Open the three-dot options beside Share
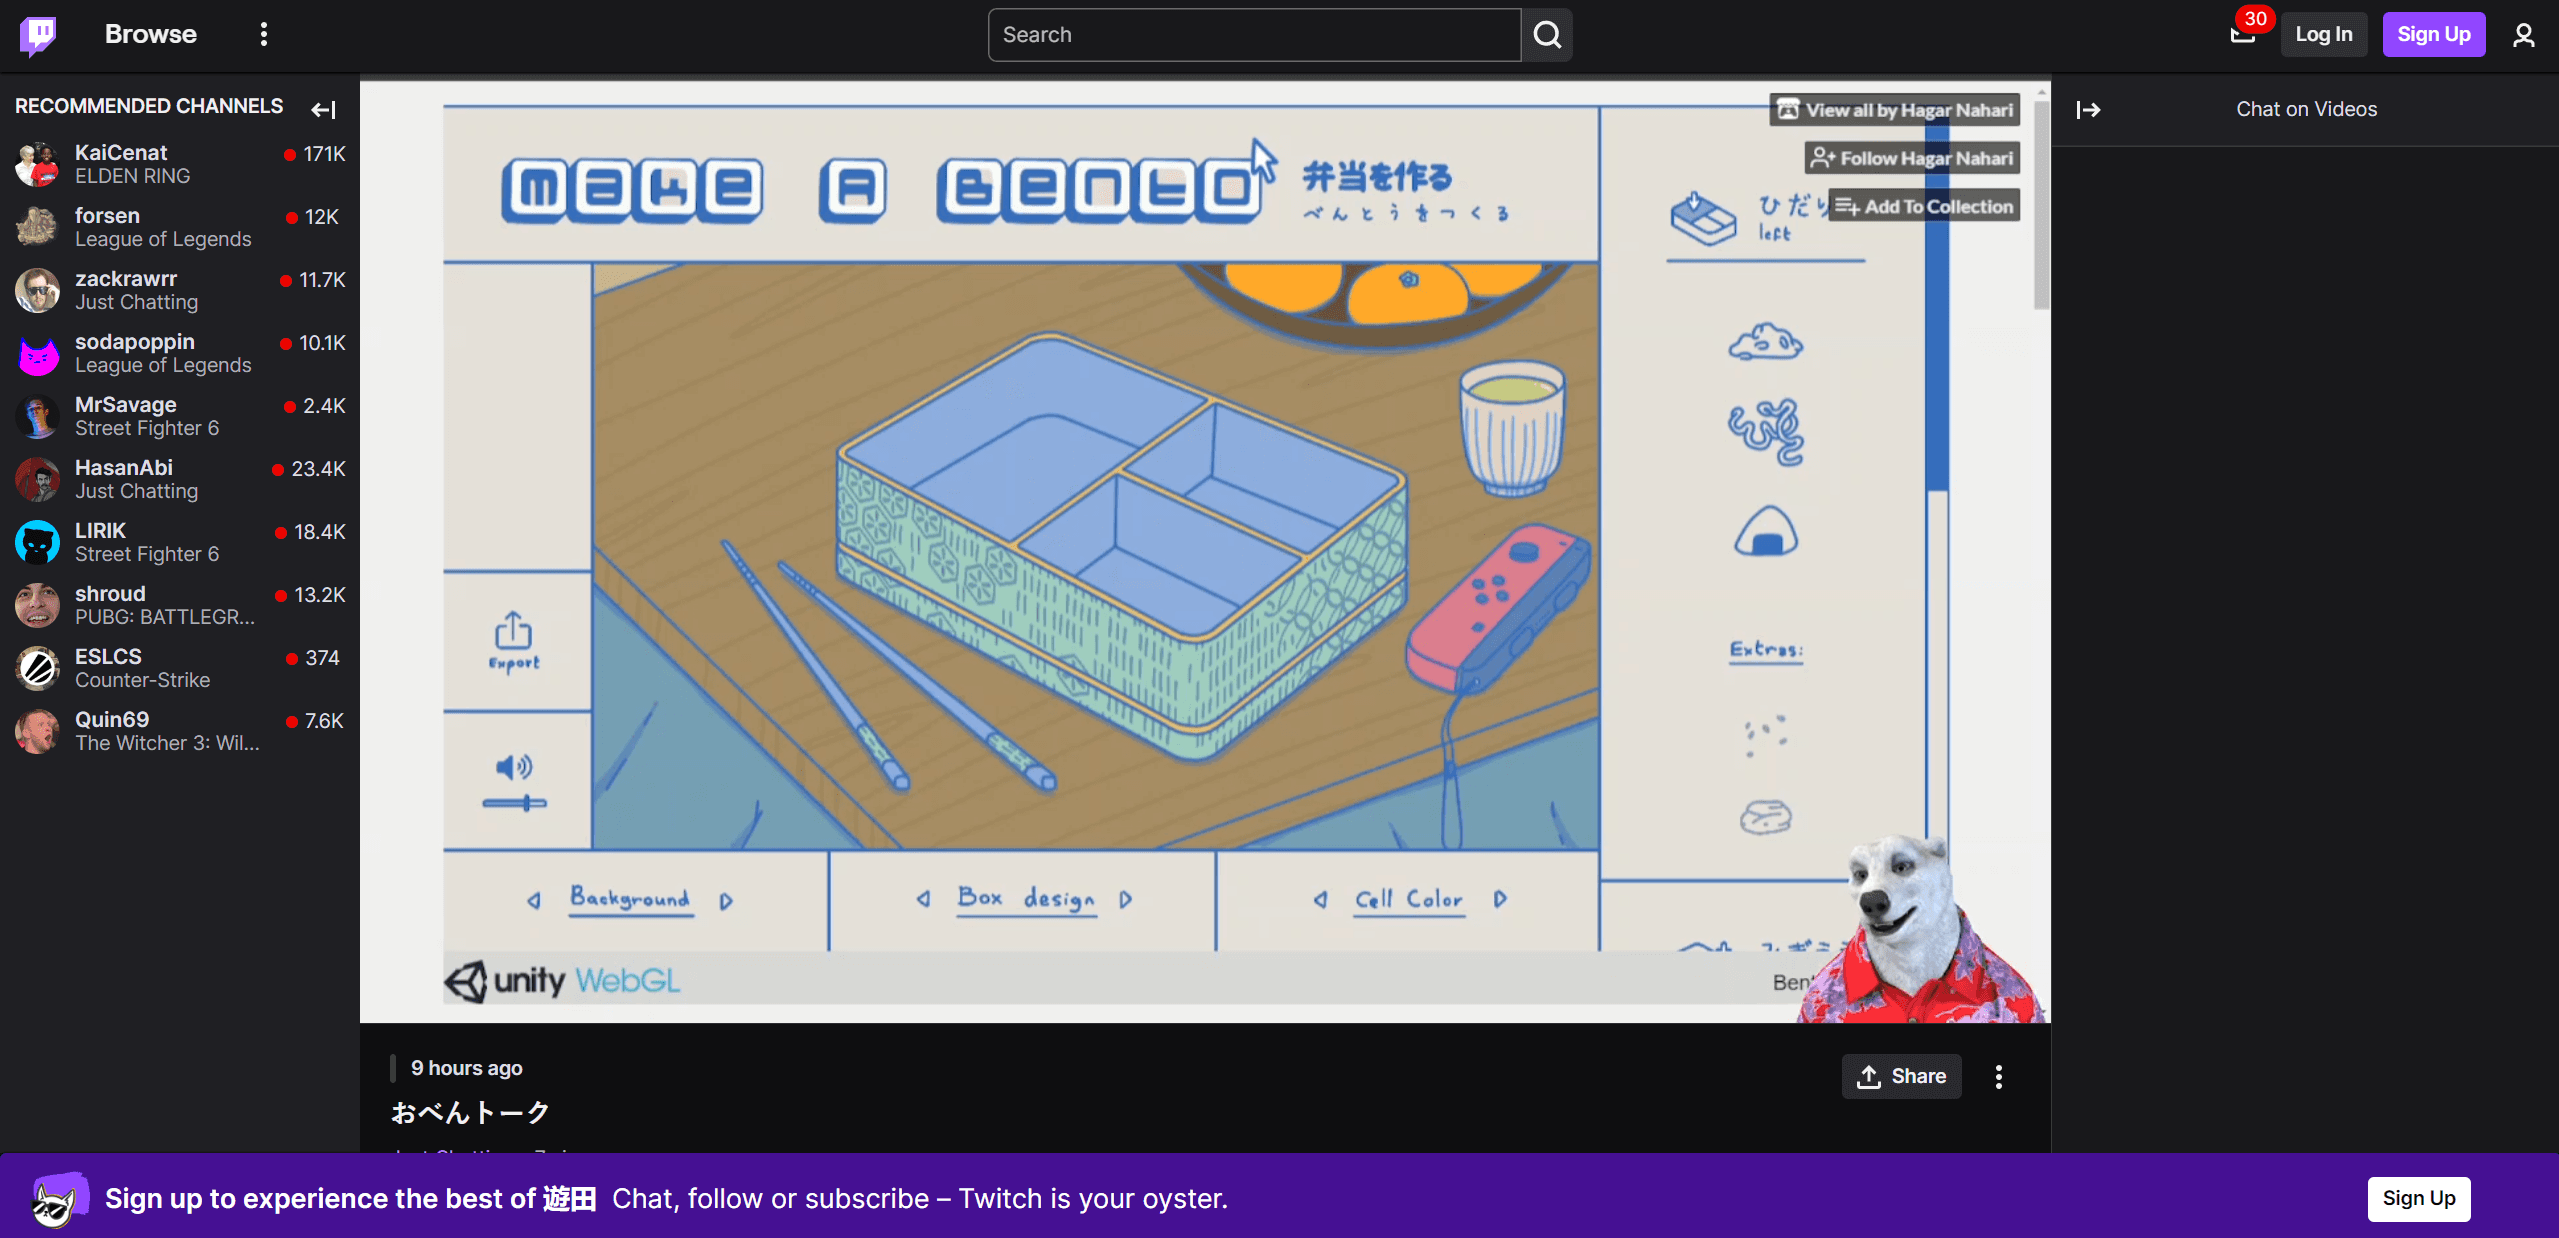 1998,1077
